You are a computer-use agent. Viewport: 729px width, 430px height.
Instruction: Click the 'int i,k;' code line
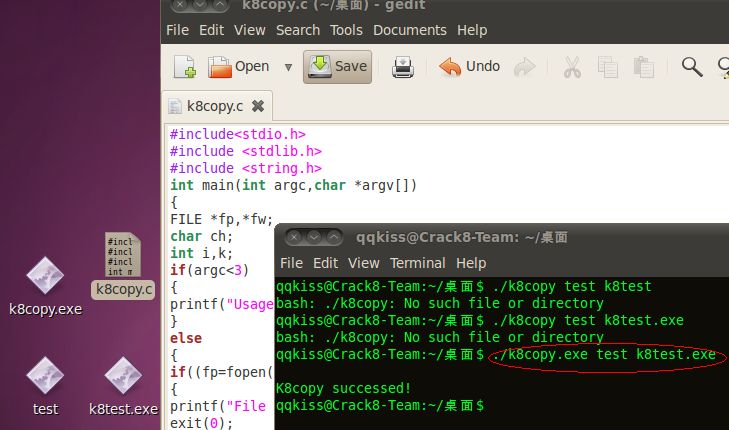pyautogui.click(x=201, y=253)
